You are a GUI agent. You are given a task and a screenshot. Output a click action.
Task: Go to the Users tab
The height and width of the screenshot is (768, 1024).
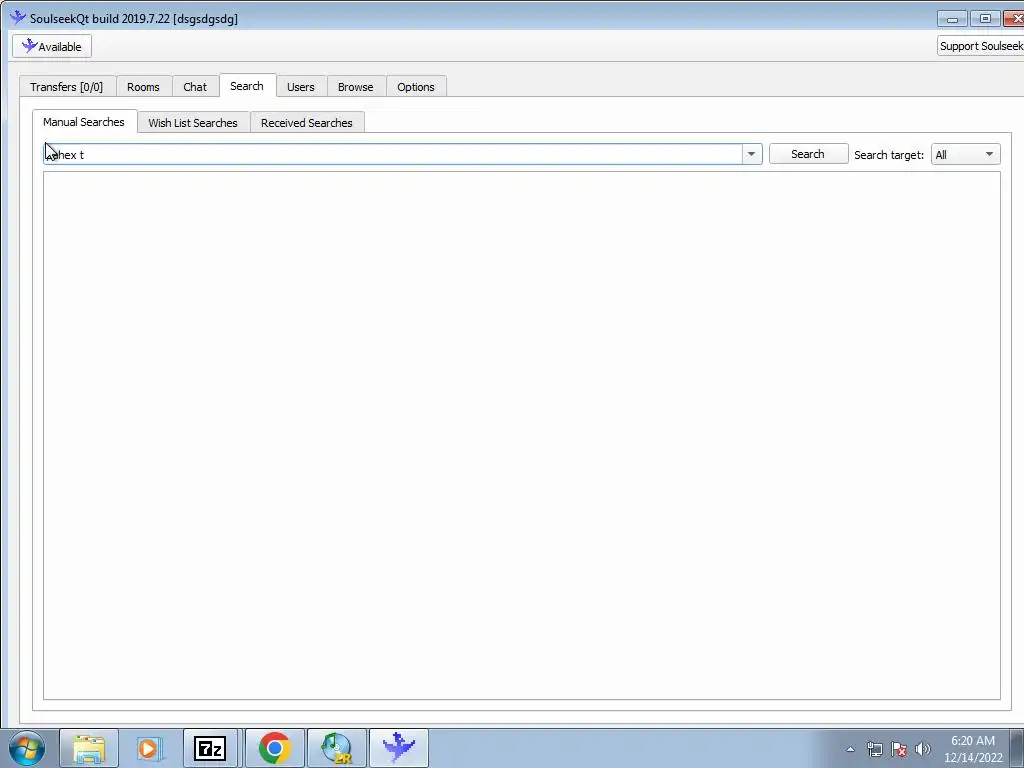pyautogui.click(x=300, y=87)
